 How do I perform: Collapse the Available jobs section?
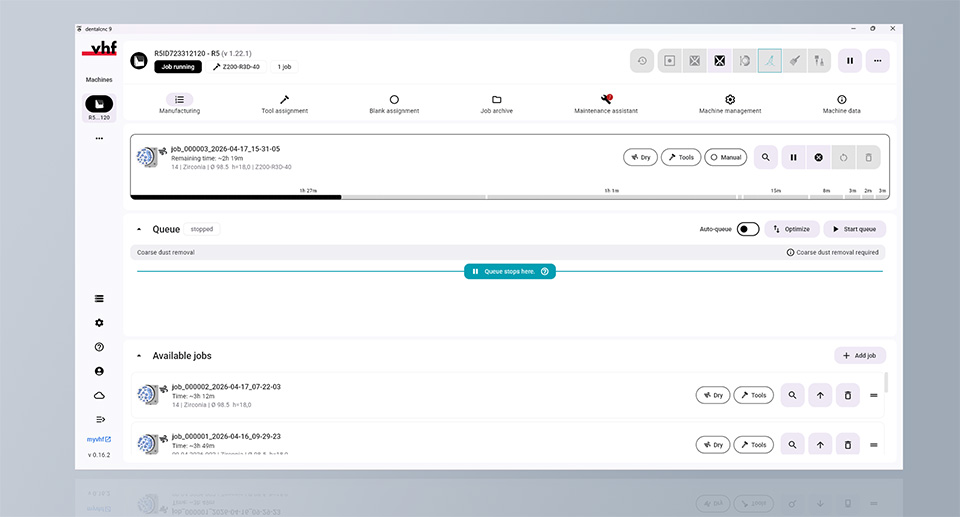139,356
